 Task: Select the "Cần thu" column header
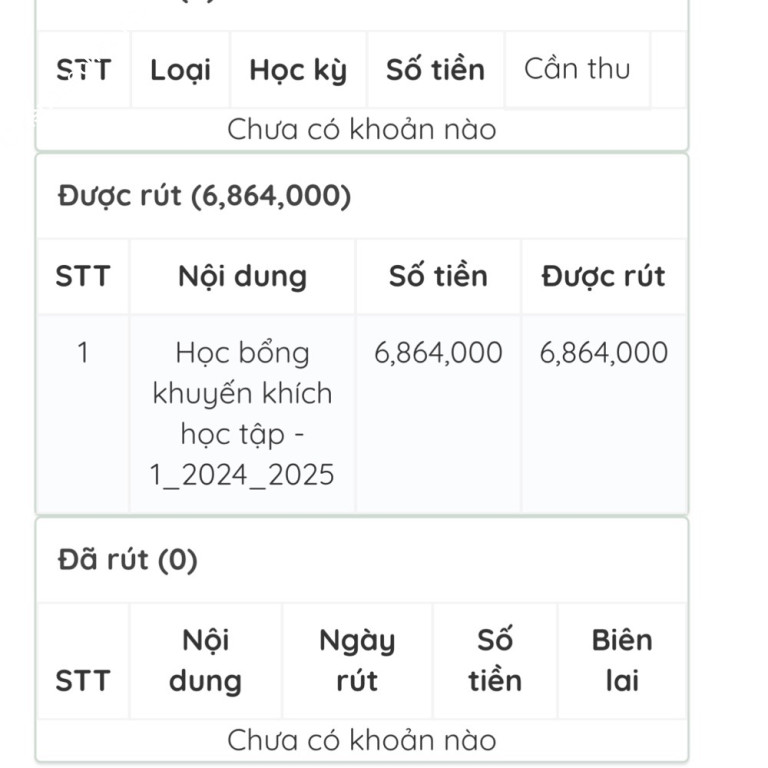pos(577,69)
